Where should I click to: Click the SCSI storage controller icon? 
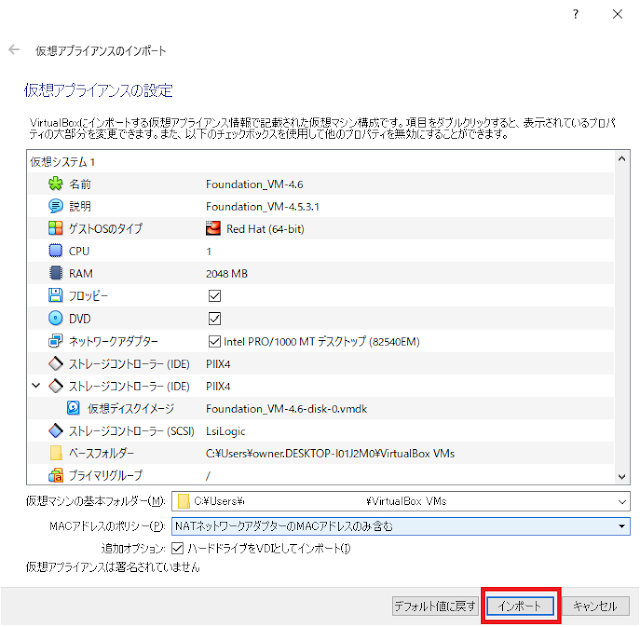pyautogui.click(x=56, y=431)
